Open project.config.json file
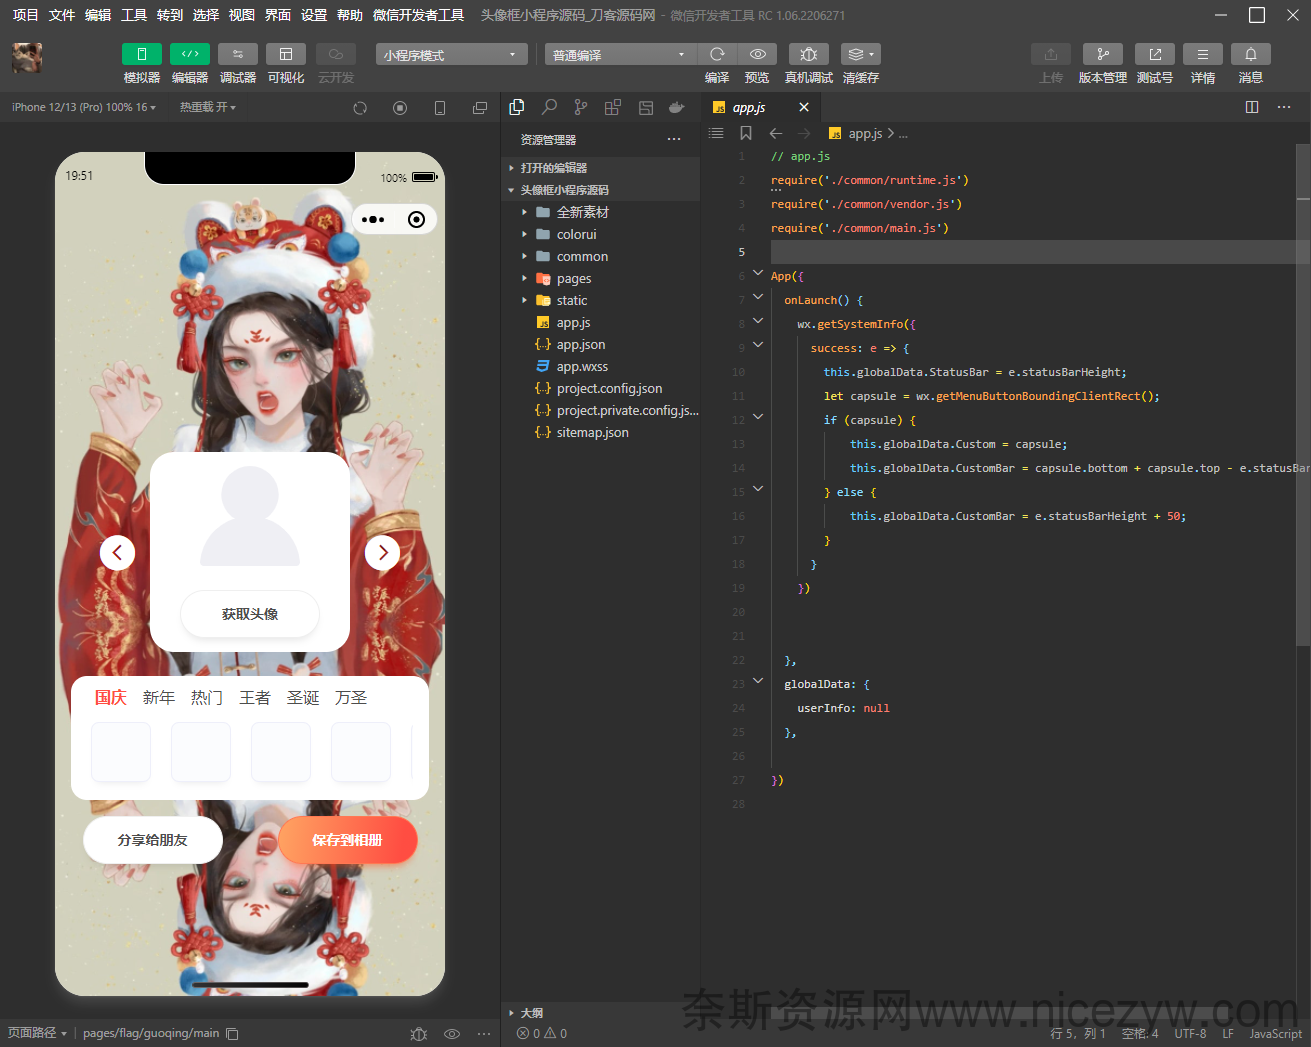Screen dimensions: 1311x1047 [600, 388]
